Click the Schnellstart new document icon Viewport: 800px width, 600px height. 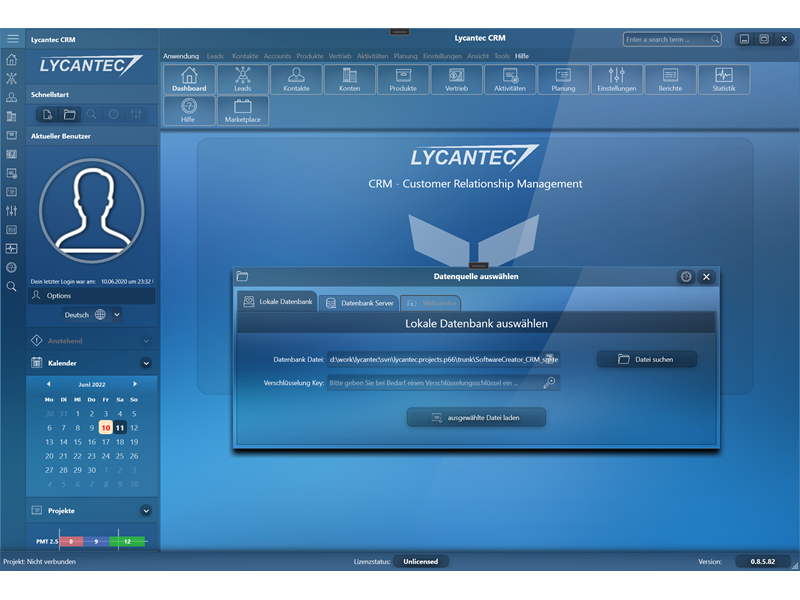[47, 114]
